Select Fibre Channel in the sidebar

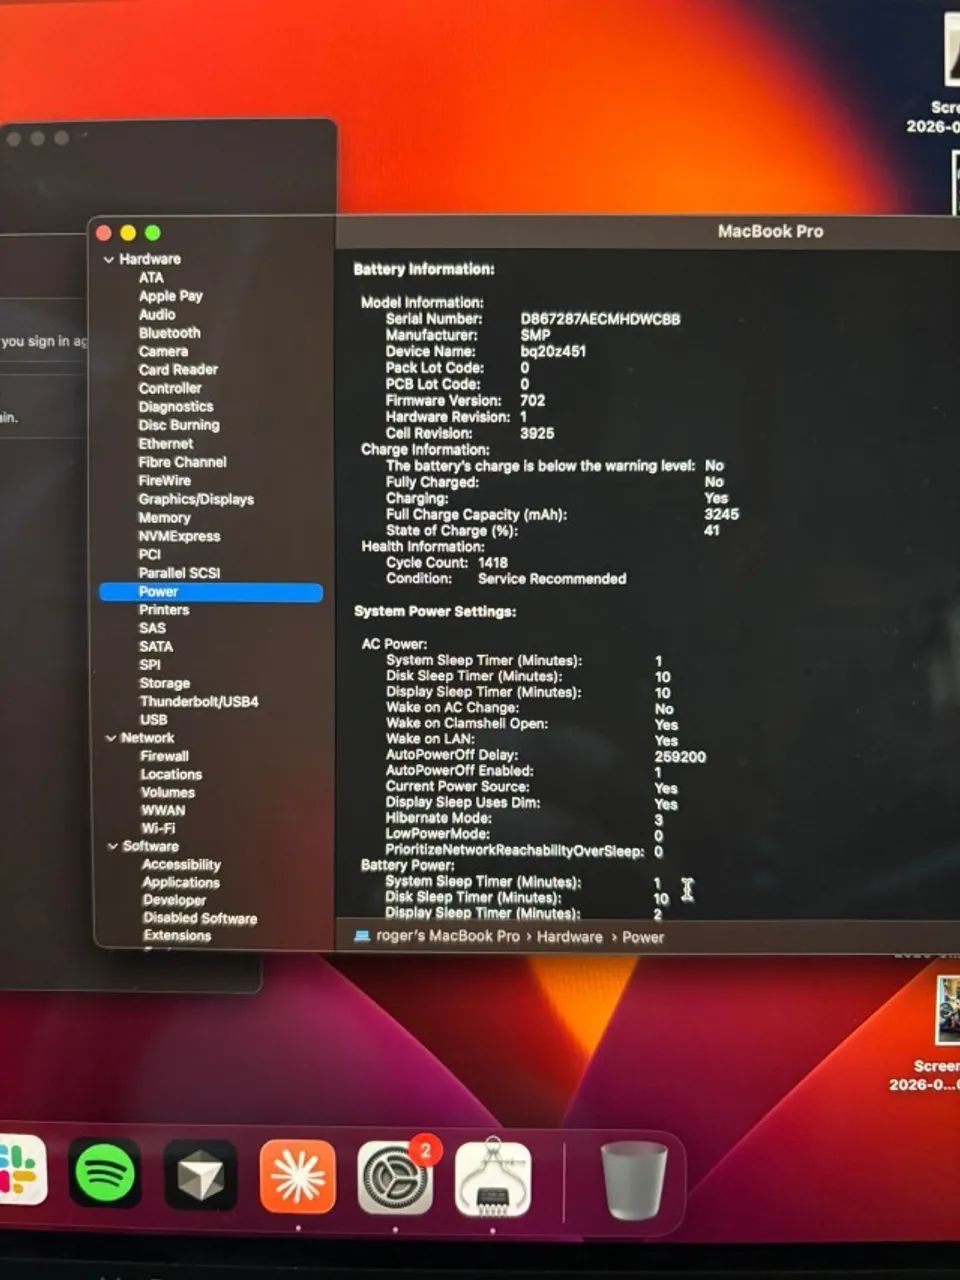coord(182,462)
